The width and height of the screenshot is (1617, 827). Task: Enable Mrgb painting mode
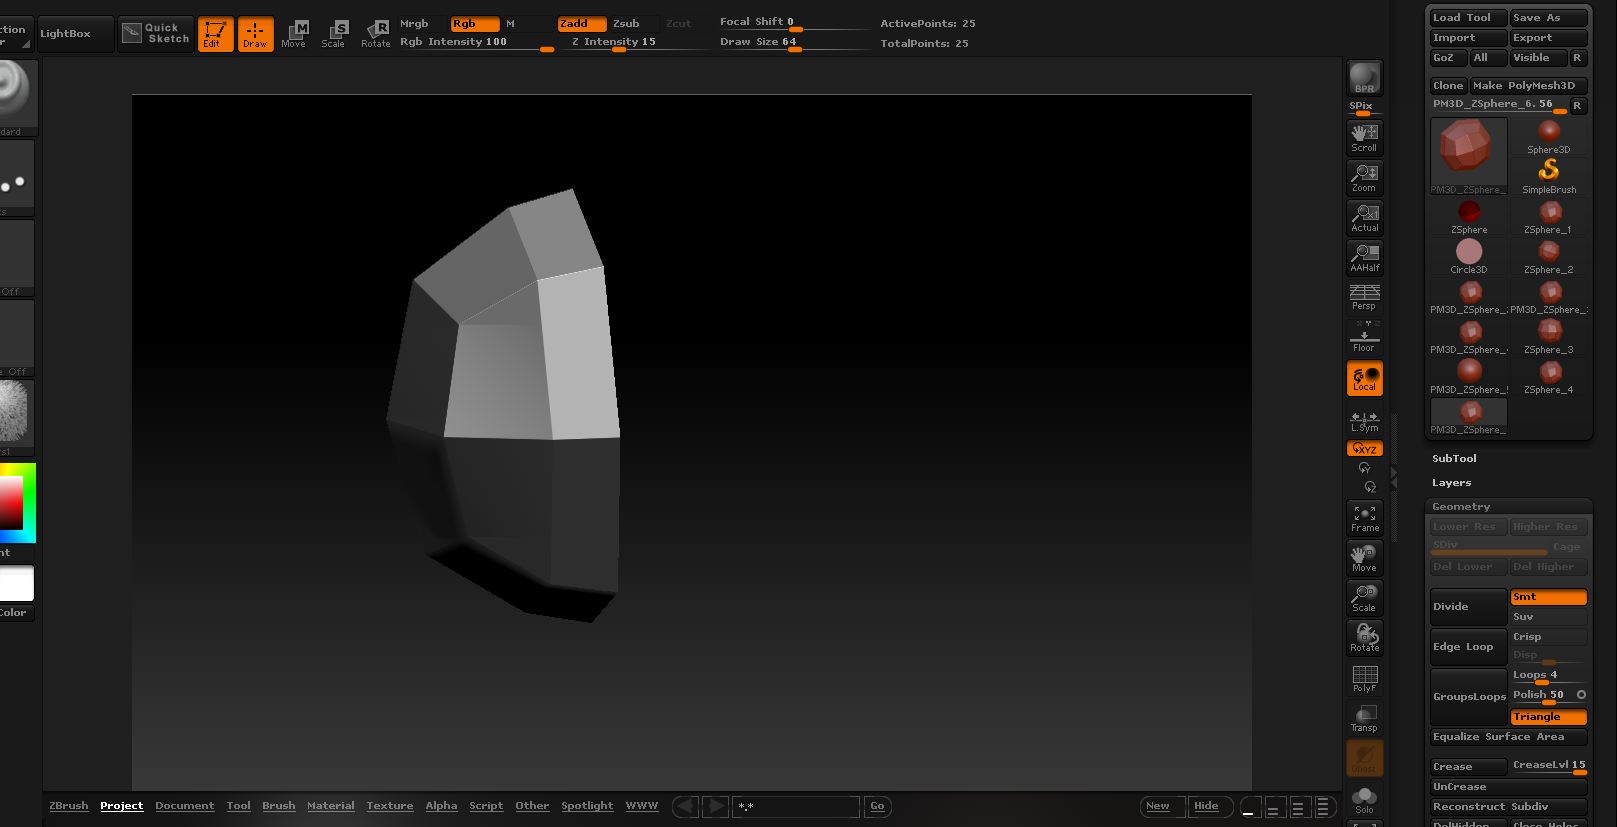tap(421, 23)
